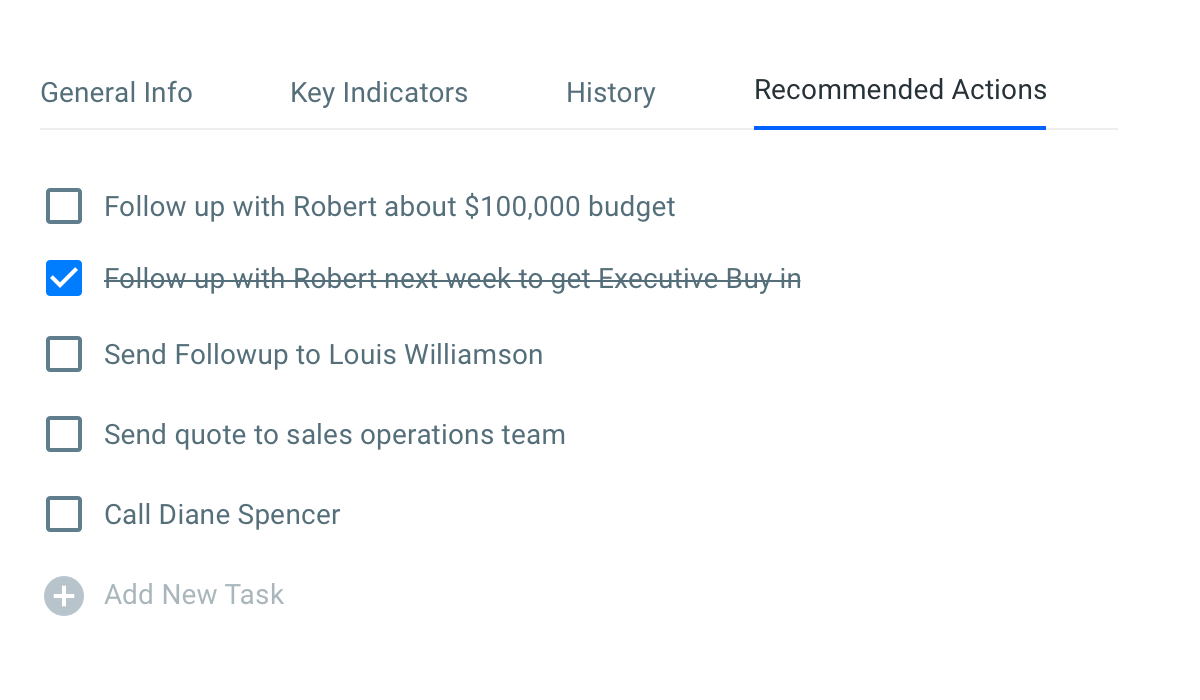The height and width of the screenshot is (700, 1200).
Task: Click the white checkmark in the blue checkbox
Action: coord(64,279)
